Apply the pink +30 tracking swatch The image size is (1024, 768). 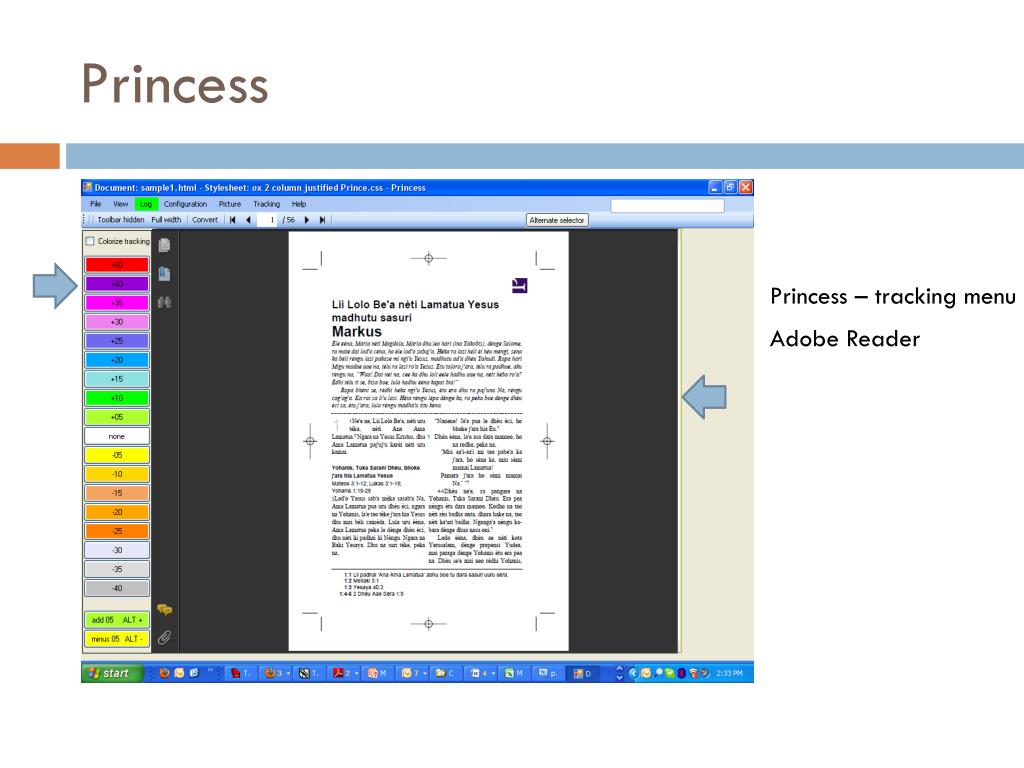pos(117,322)
